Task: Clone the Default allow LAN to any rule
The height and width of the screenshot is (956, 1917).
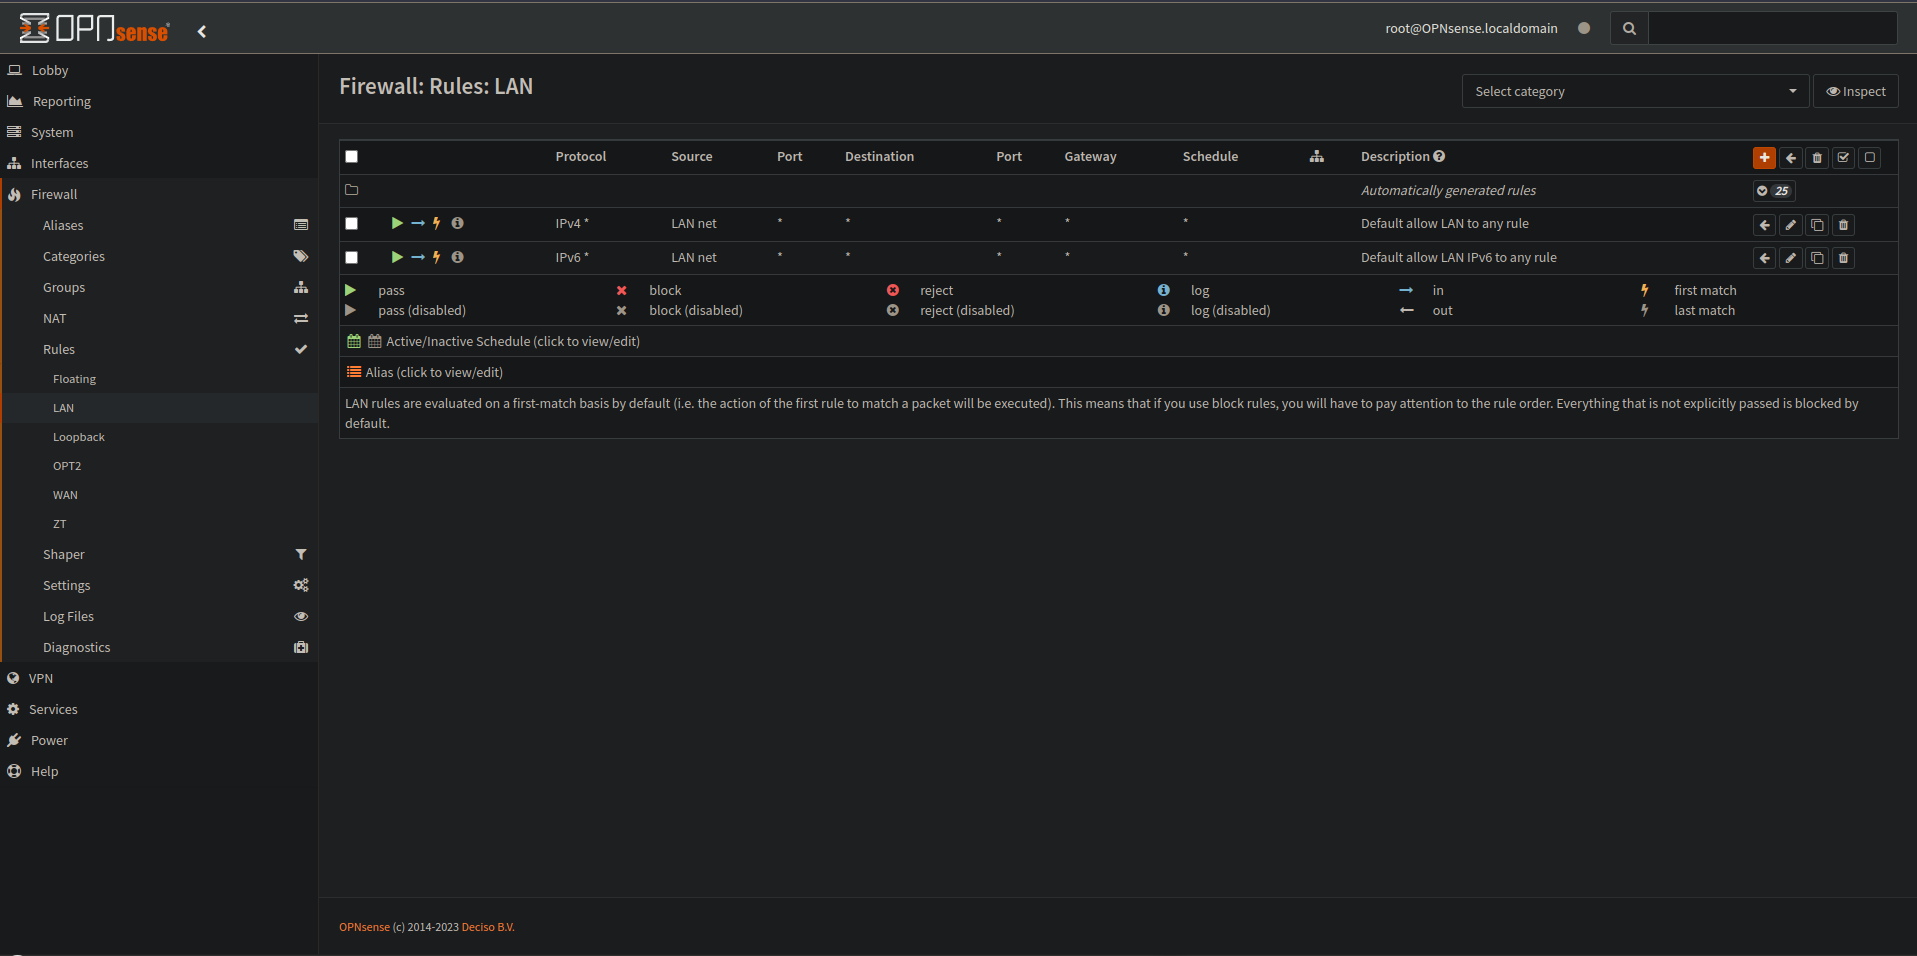Action: (1817, 225)
